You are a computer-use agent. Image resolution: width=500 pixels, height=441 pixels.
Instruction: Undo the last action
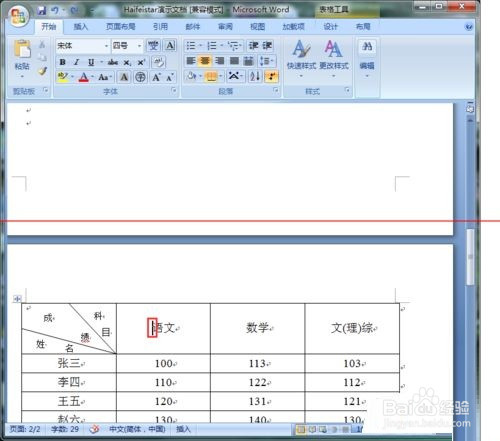55,10
